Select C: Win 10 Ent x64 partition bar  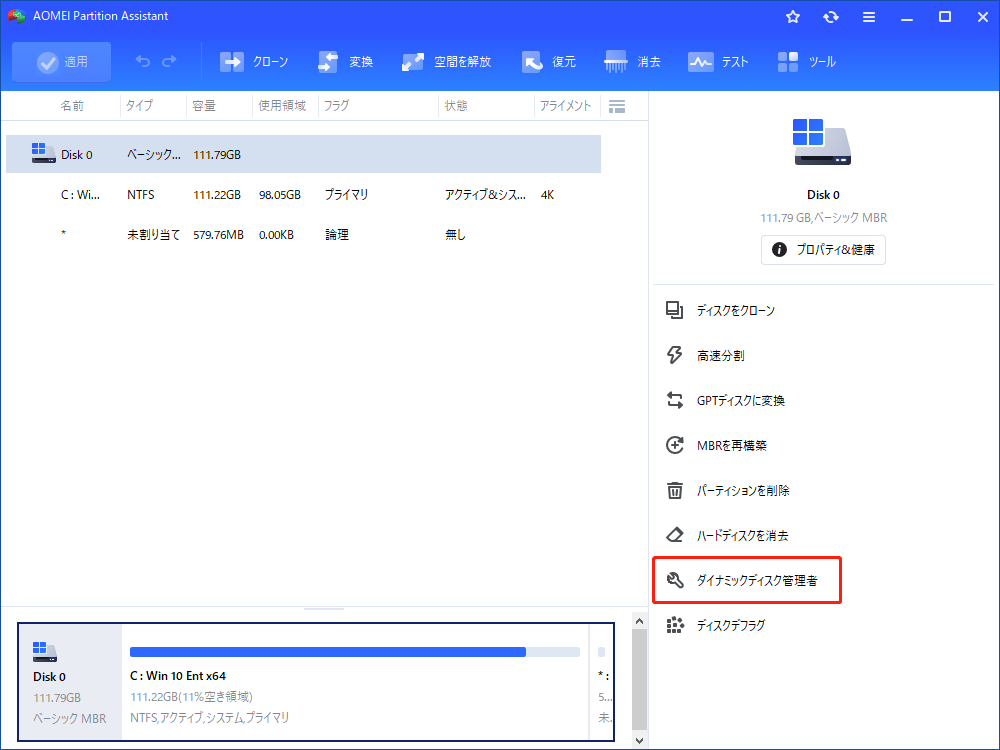pos(355,682)
